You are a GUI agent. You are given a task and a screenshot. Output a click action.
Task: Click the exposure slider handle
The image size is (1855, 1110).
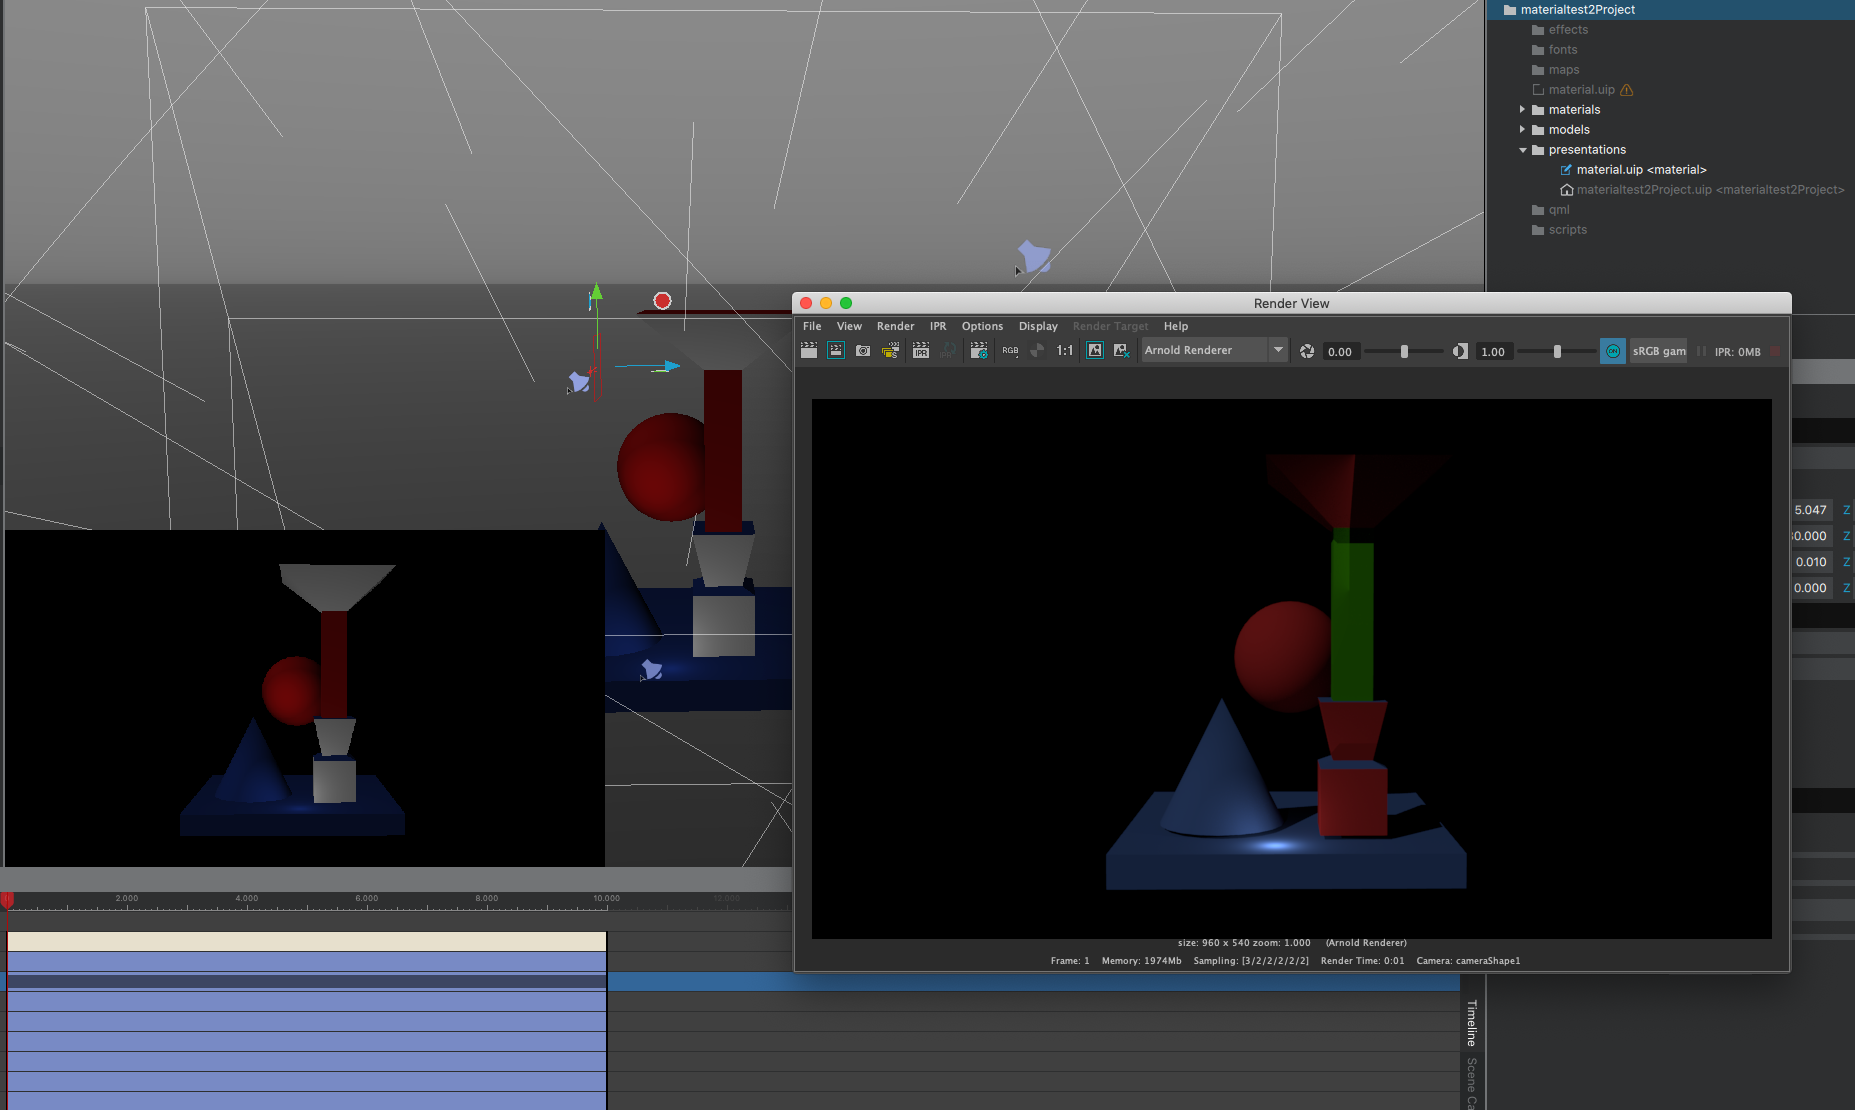click(1404, 351)
